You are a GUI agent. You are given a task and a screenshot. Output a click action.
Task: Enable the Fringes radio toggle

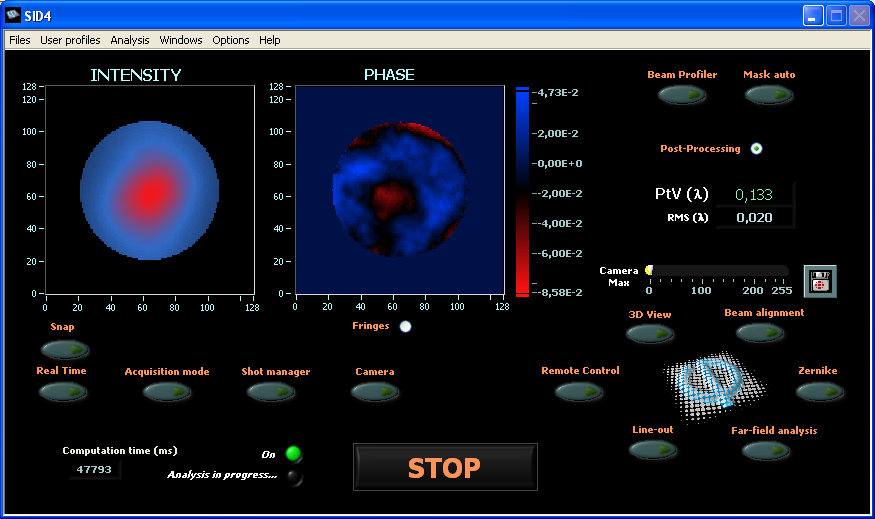coord(405,326)
